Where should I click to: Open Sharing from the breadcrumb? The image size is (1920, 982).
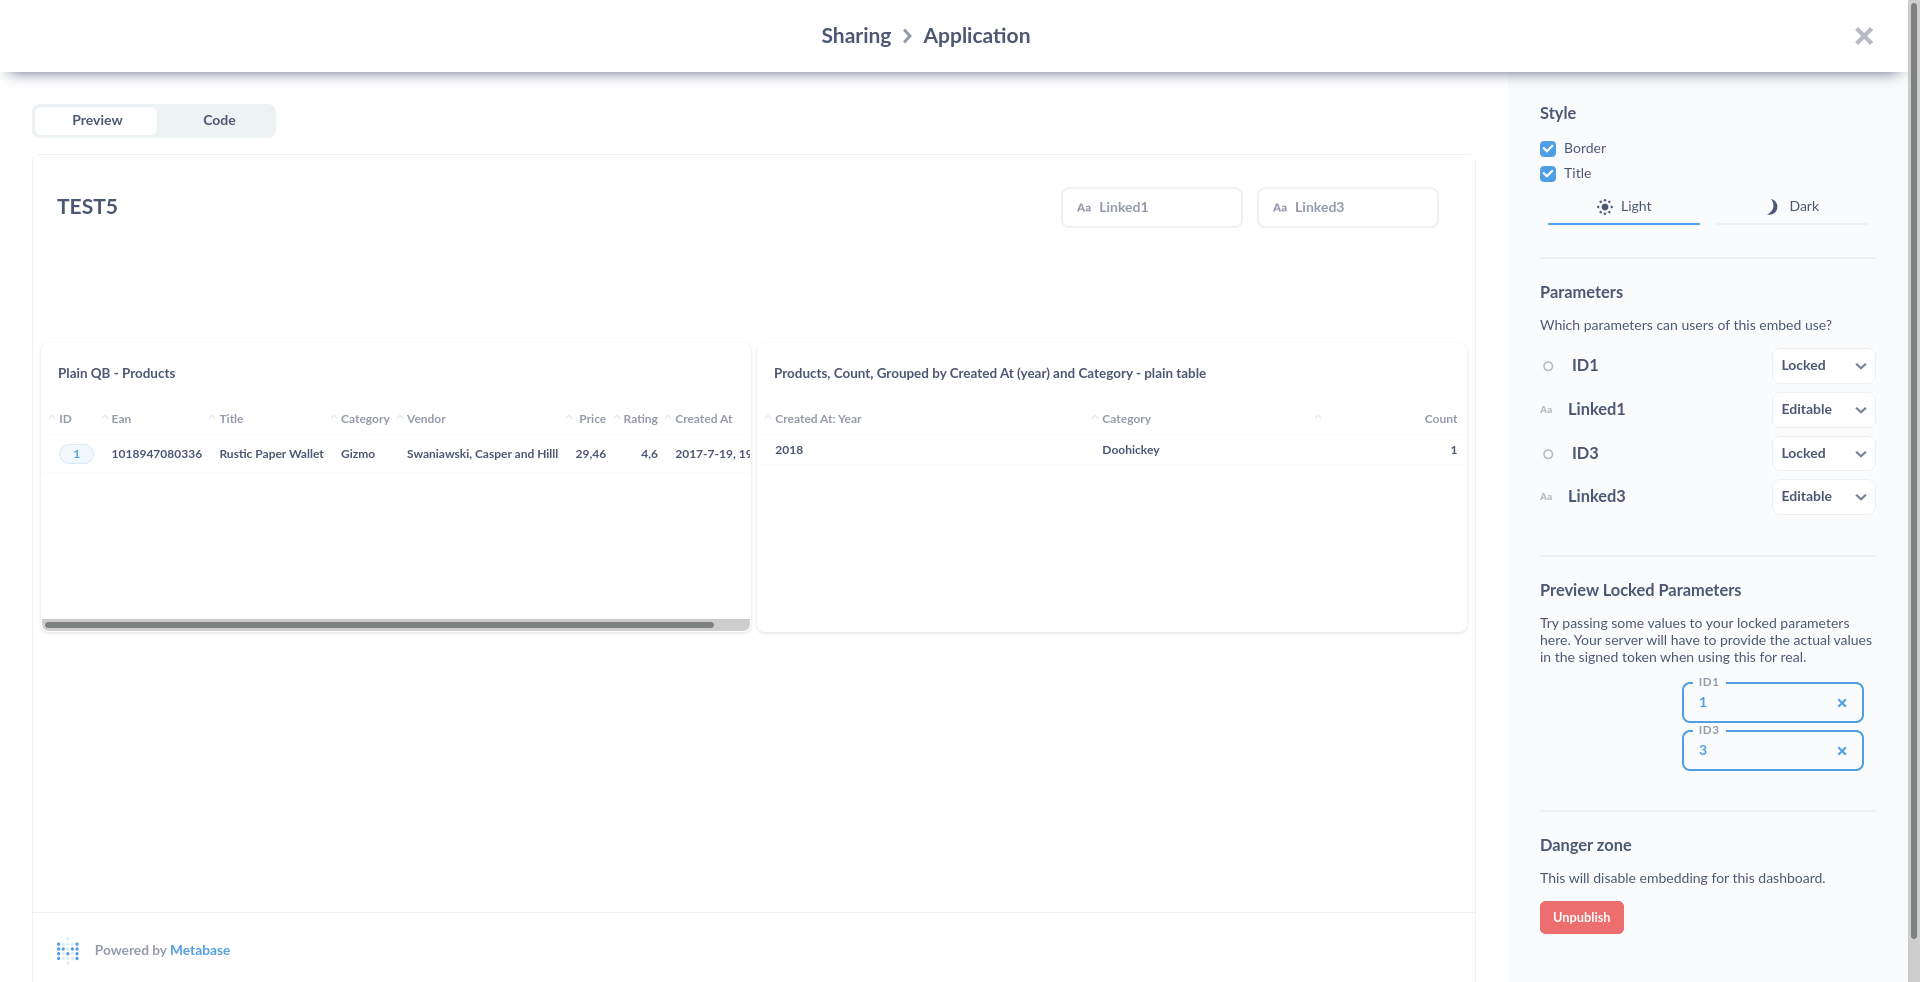(855, 35)
